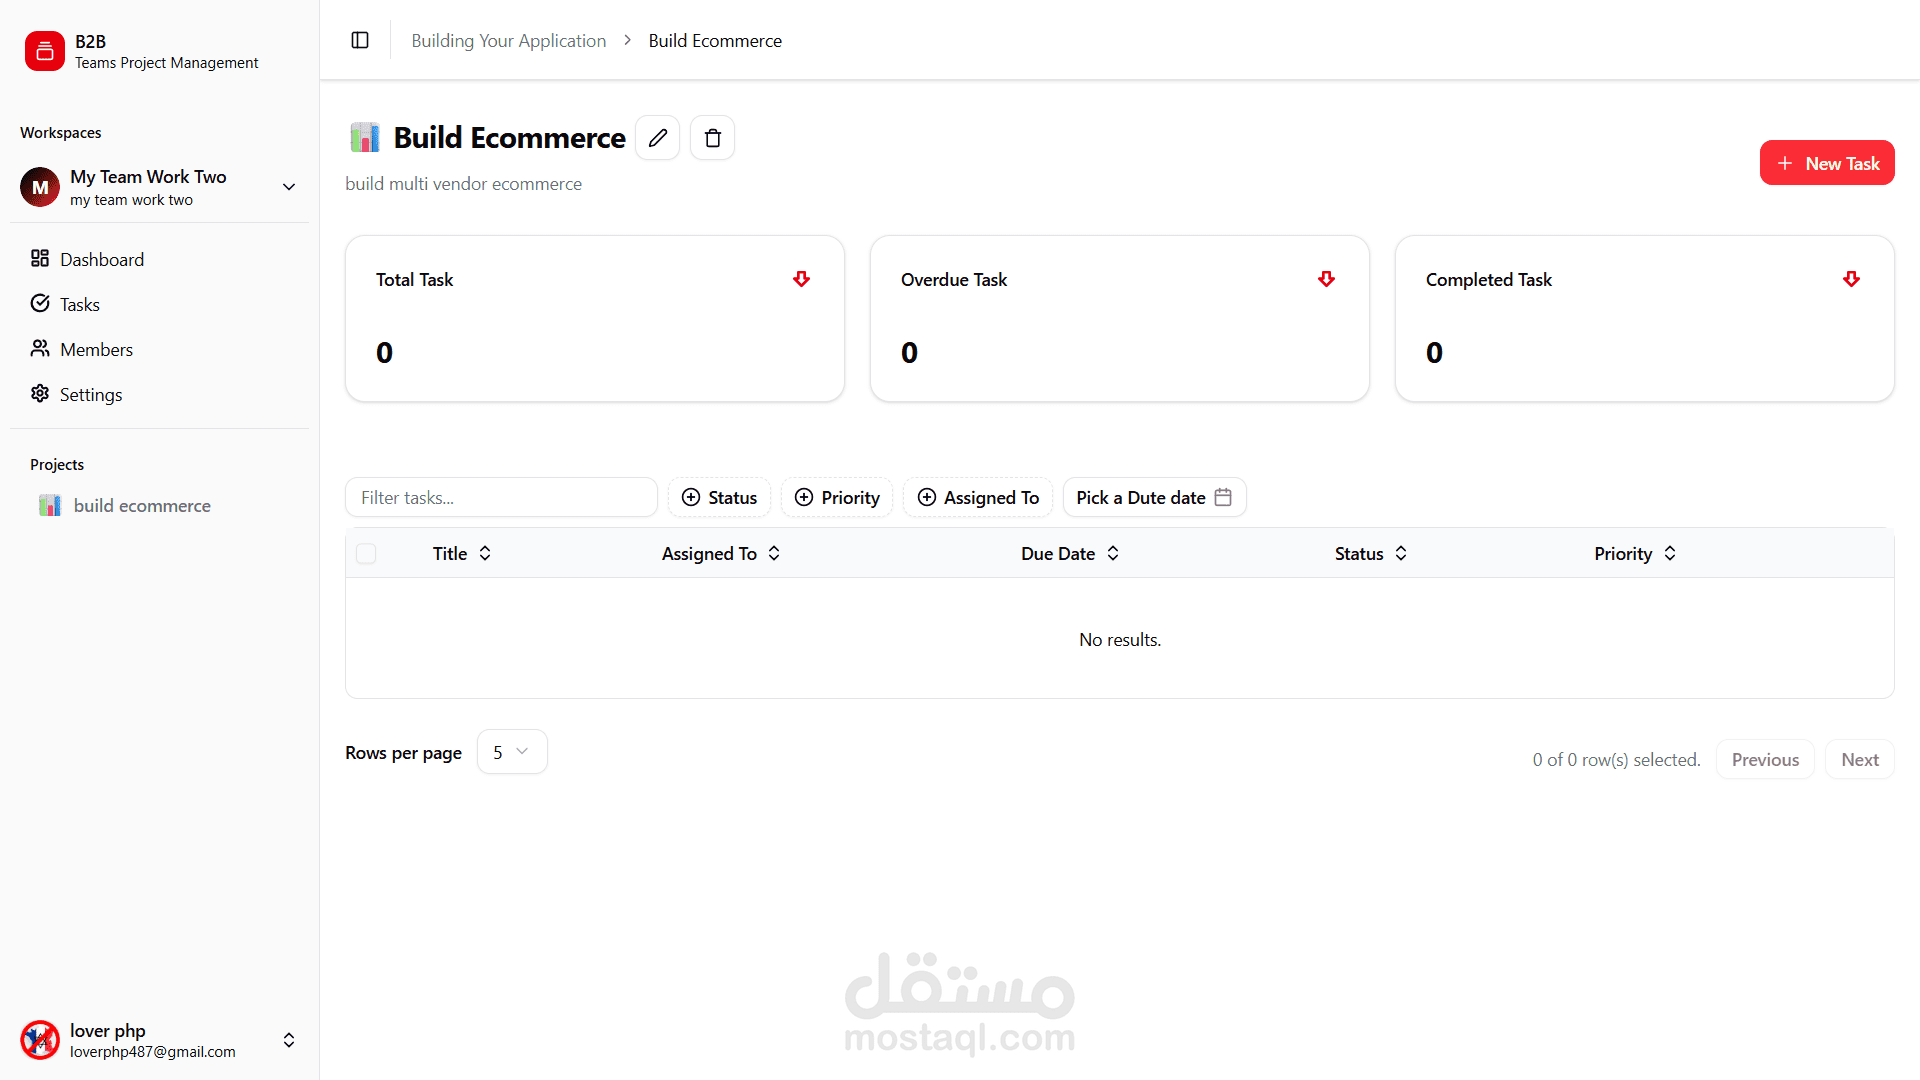Go to Dashboard in the sidebar

[101, 259]
